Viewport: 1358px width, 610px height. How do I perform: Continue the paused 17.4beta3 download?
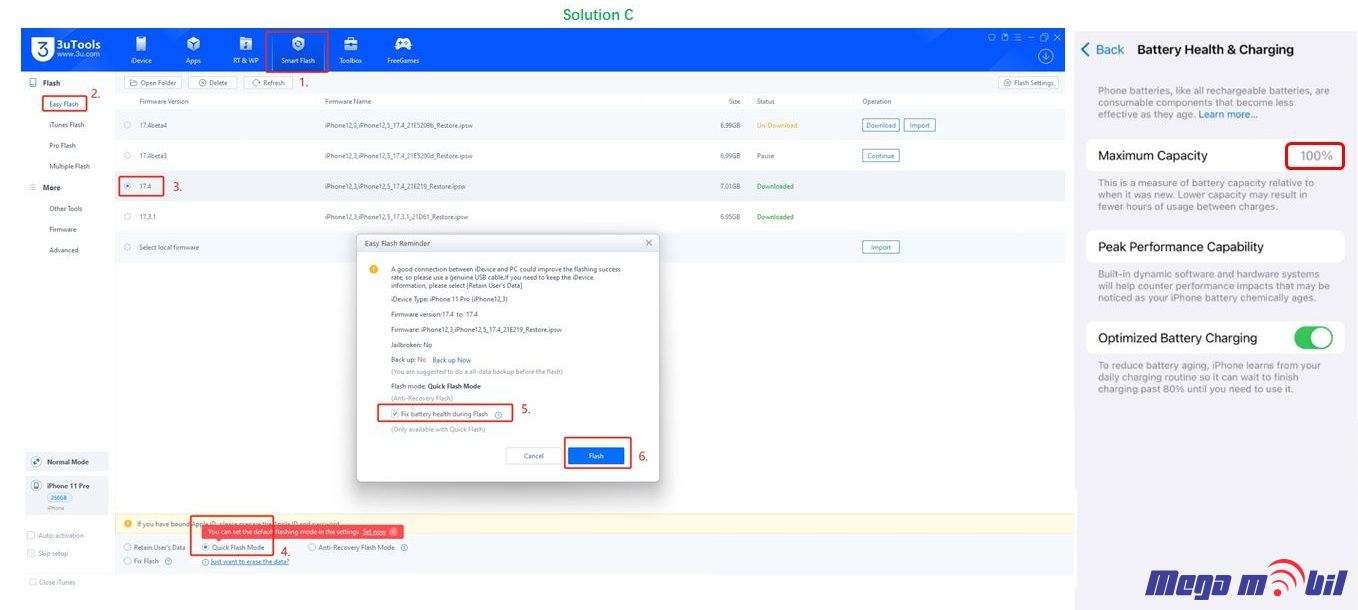(x=881, y=156)
